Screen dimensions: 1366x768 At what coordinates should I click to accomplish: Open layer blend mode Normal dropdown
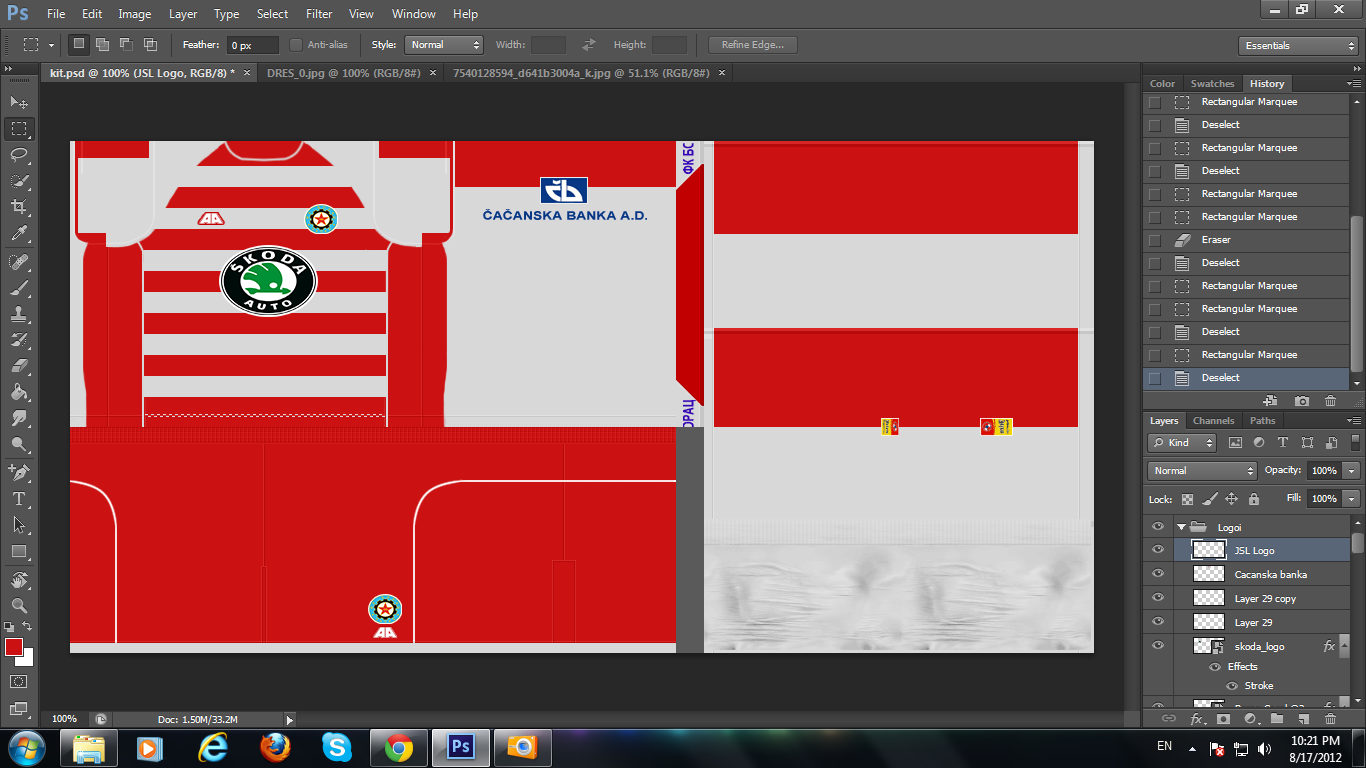click(x=1202, y=471)
